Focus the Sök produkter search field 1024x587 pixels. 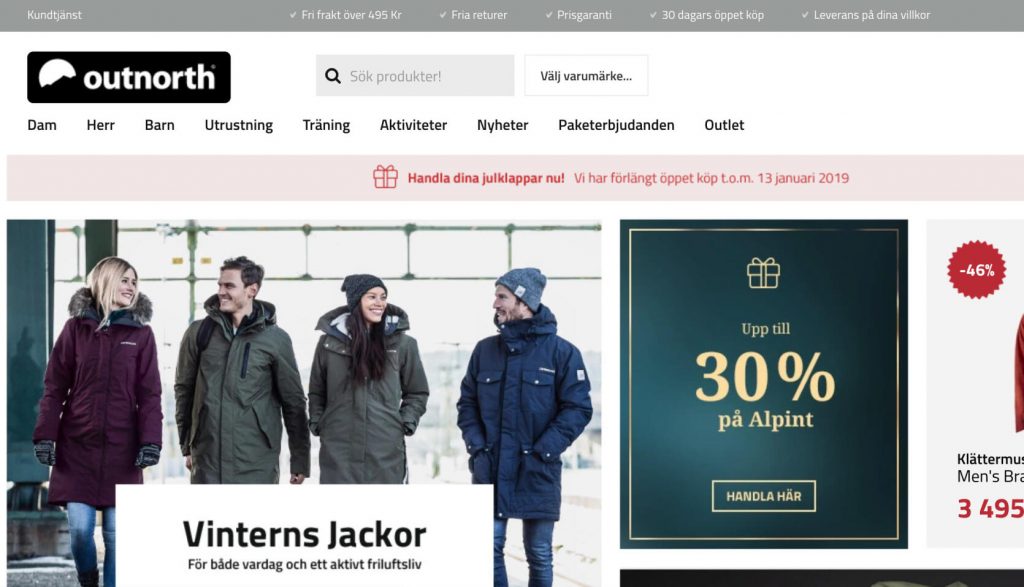(415, 76)
